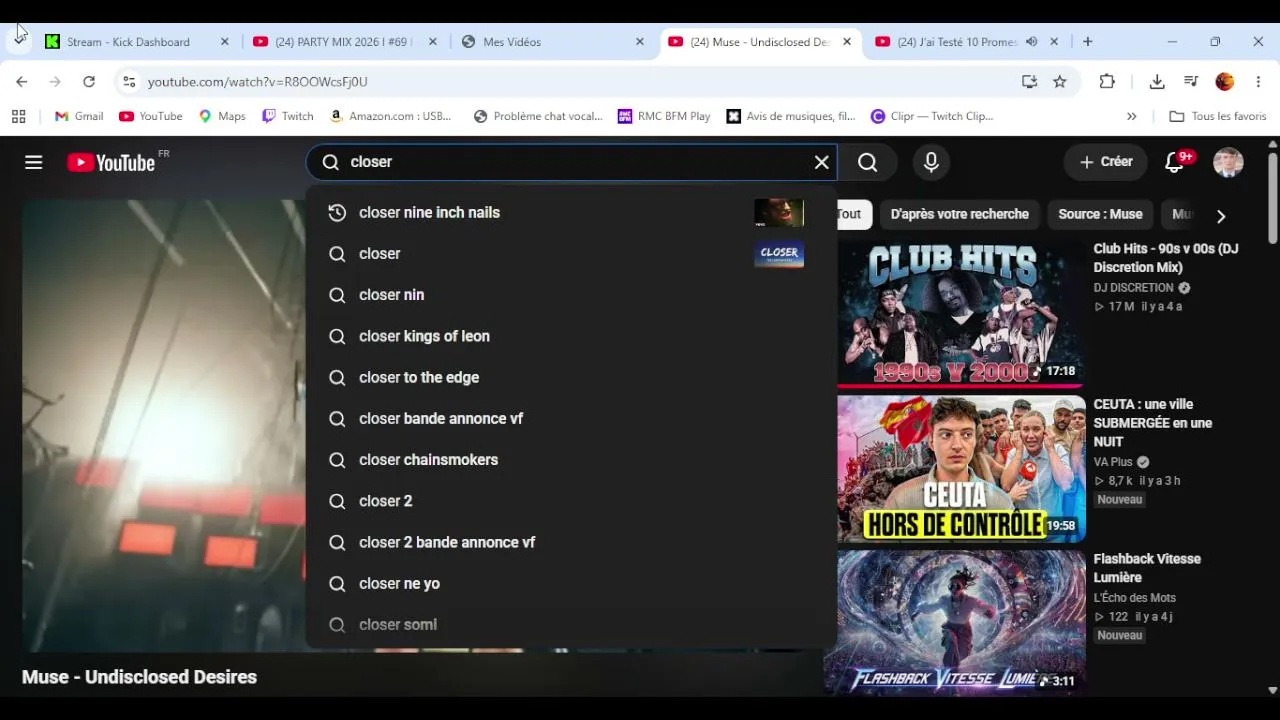Image resolution: width=1280 pixels, height=720 pixels.
Task: Switch to the J'ai Testé 10 Promesses tab
Action: coord(957,42)
